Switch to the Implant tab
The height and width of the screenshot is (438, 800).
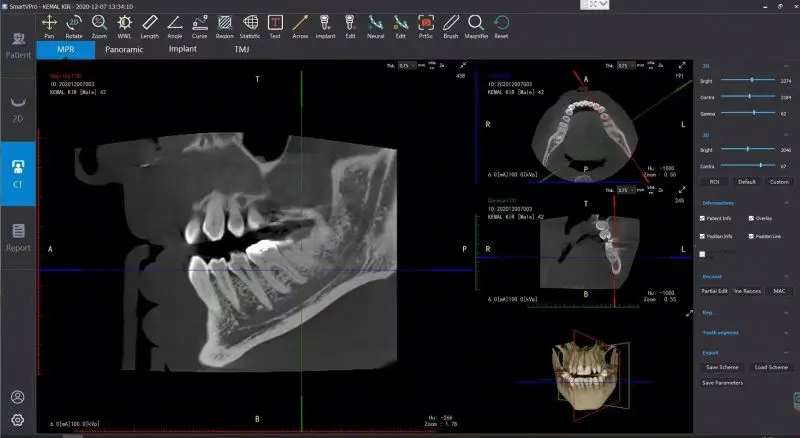click(x=183, y=49)
